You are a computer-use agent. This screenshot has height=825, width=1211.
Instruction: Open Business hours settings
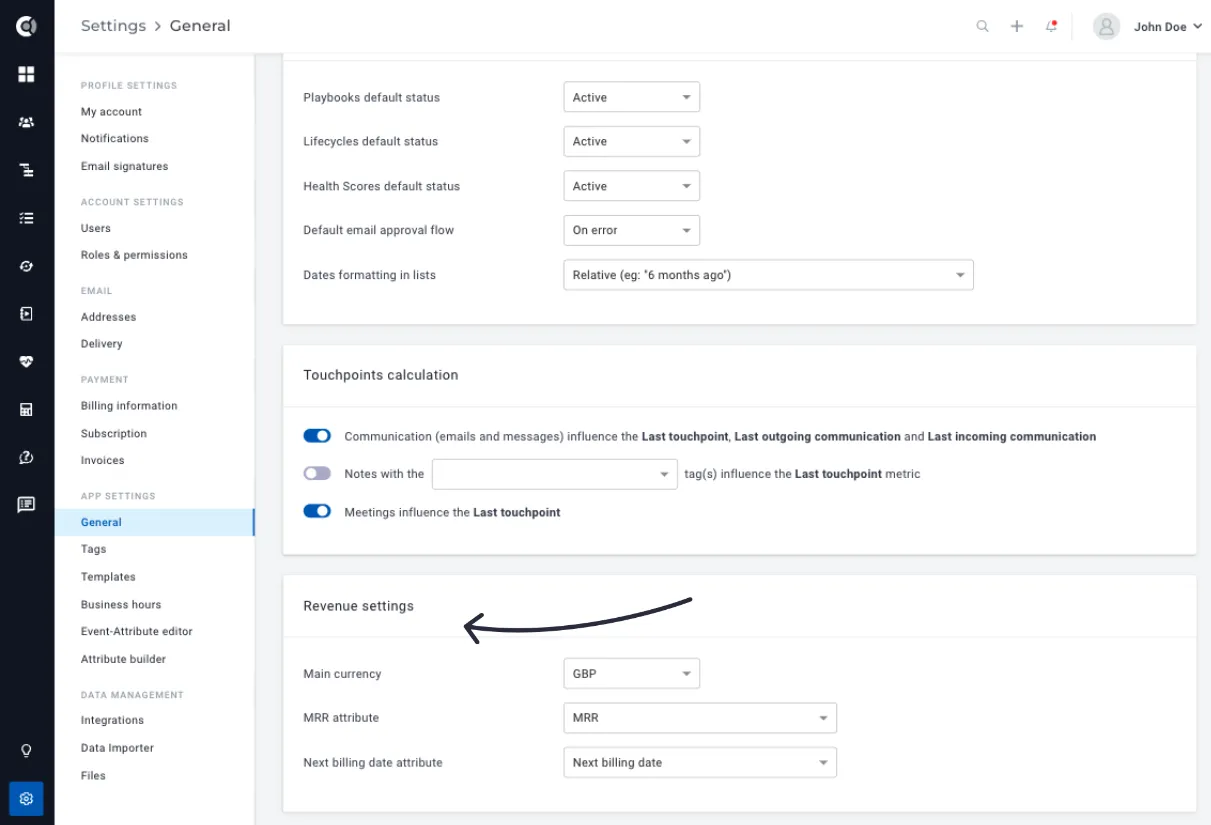121,605
